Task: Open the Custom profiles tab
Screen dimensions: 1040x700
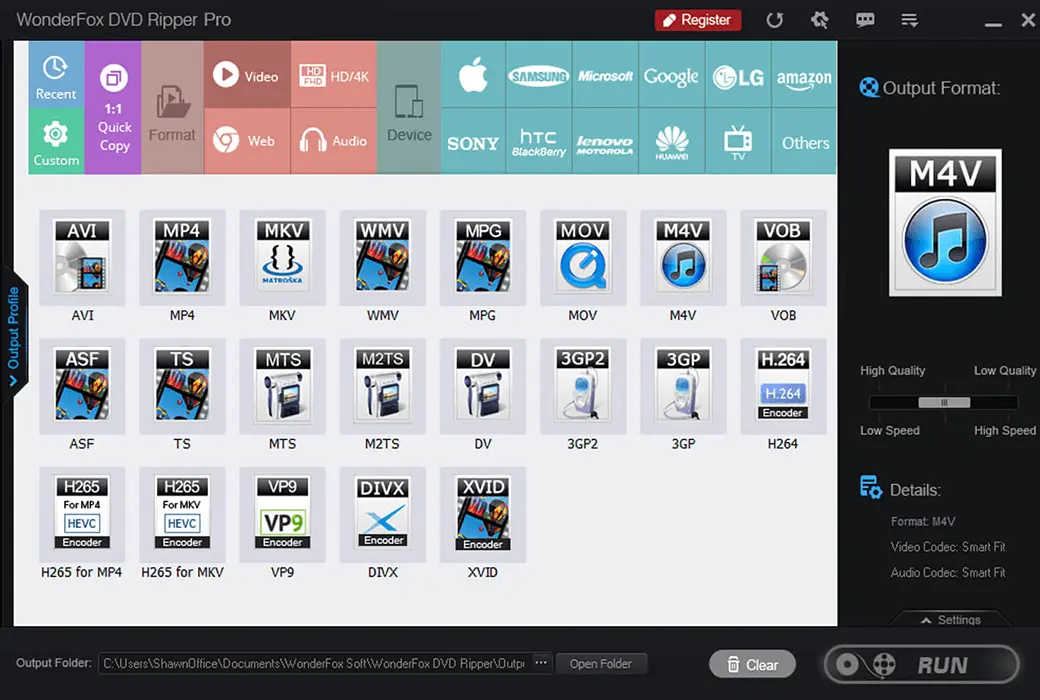Action: tap(56, 141)
